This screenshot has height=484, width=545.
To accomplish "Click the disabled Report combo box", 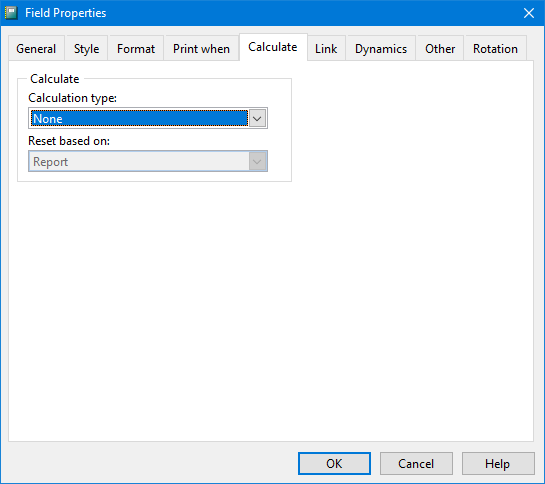I will pyautogui.click(x=148, y=161).
